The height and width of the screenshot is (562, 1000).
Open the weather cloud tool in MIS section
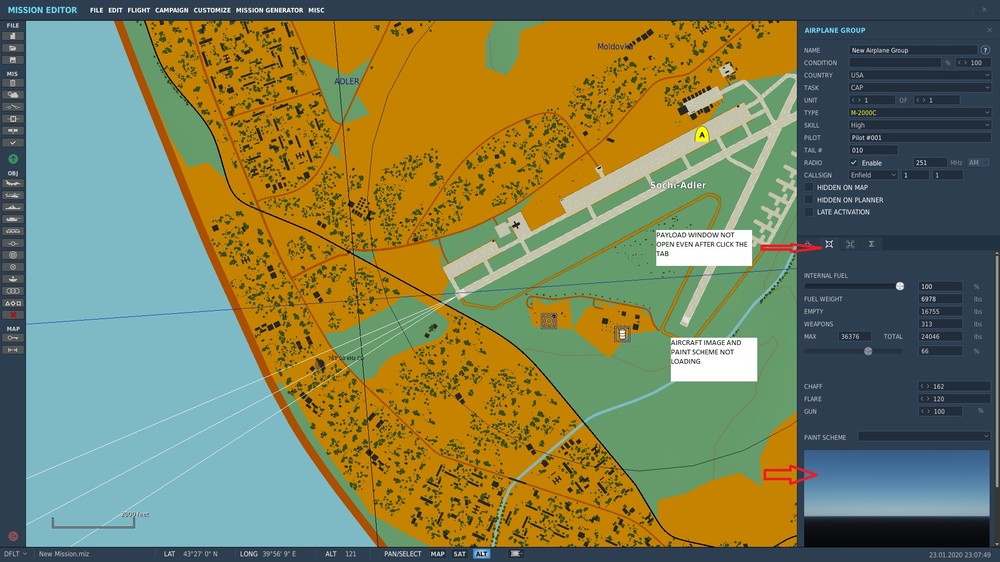coord(13,95)
